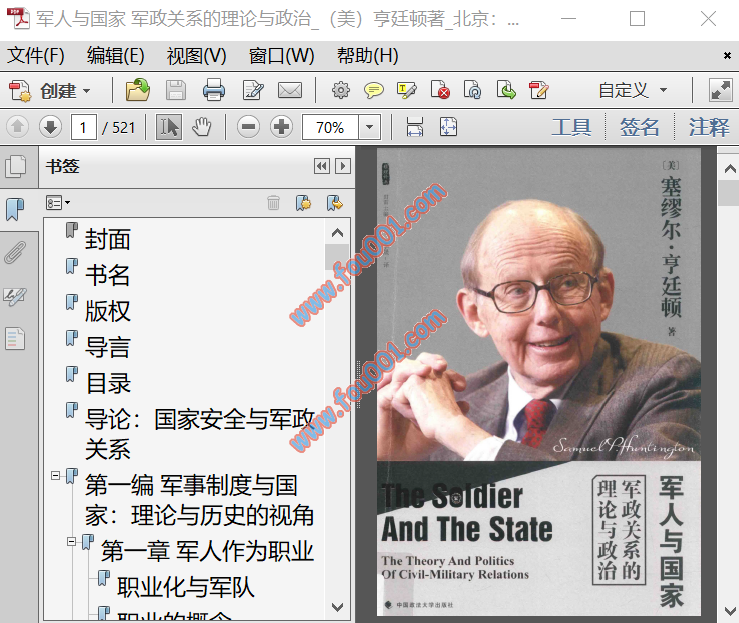
Task: Show Attachments paperclip panel
Action: (16, 253)
